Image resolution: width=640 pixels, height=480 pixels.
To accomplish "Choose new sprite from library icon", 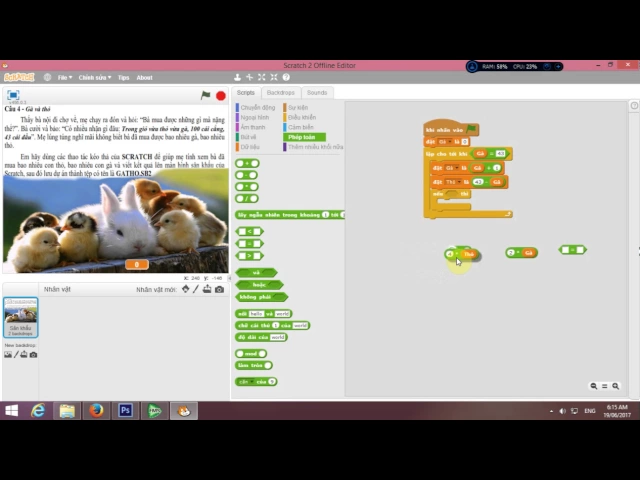I will pos(185,289).
